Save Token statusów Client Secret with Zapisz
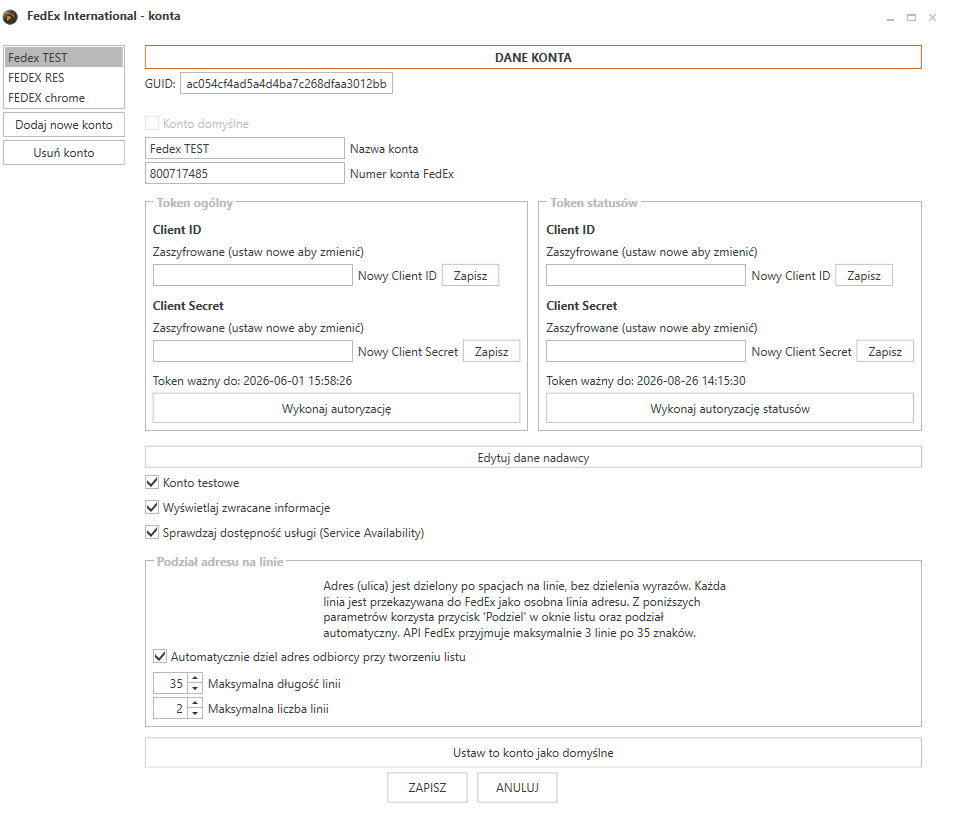954x814 pixels. (x=885, y=352)
